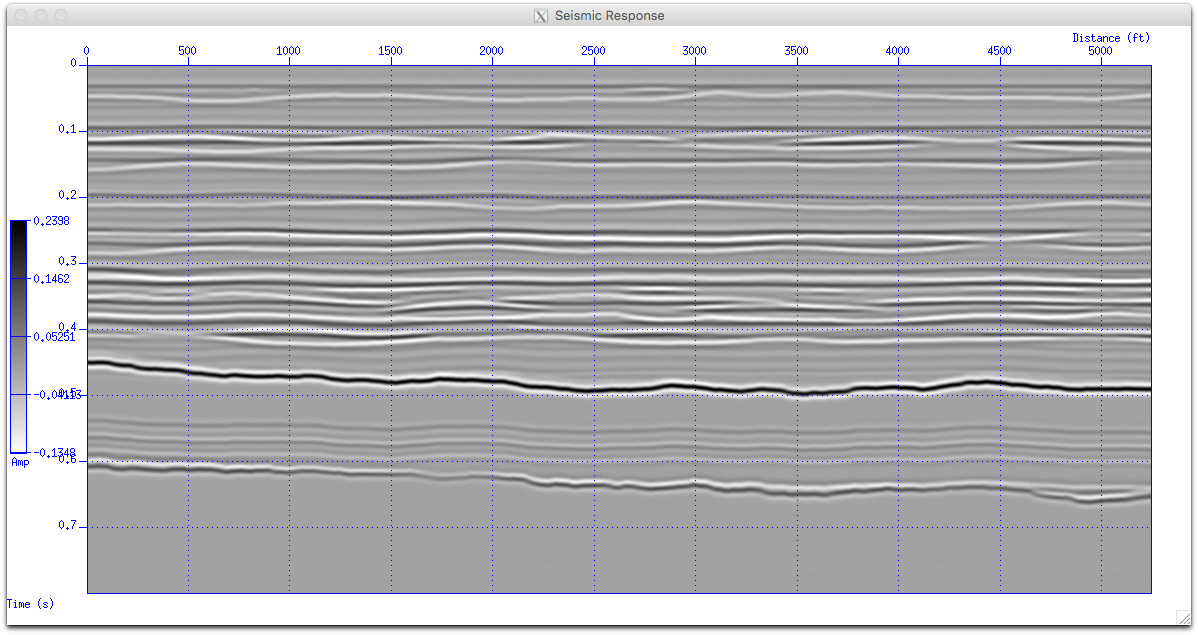Click the Distance (ft) axis label
Viewport: 1198px width, 635px height.
click(x=1110, y=37)
